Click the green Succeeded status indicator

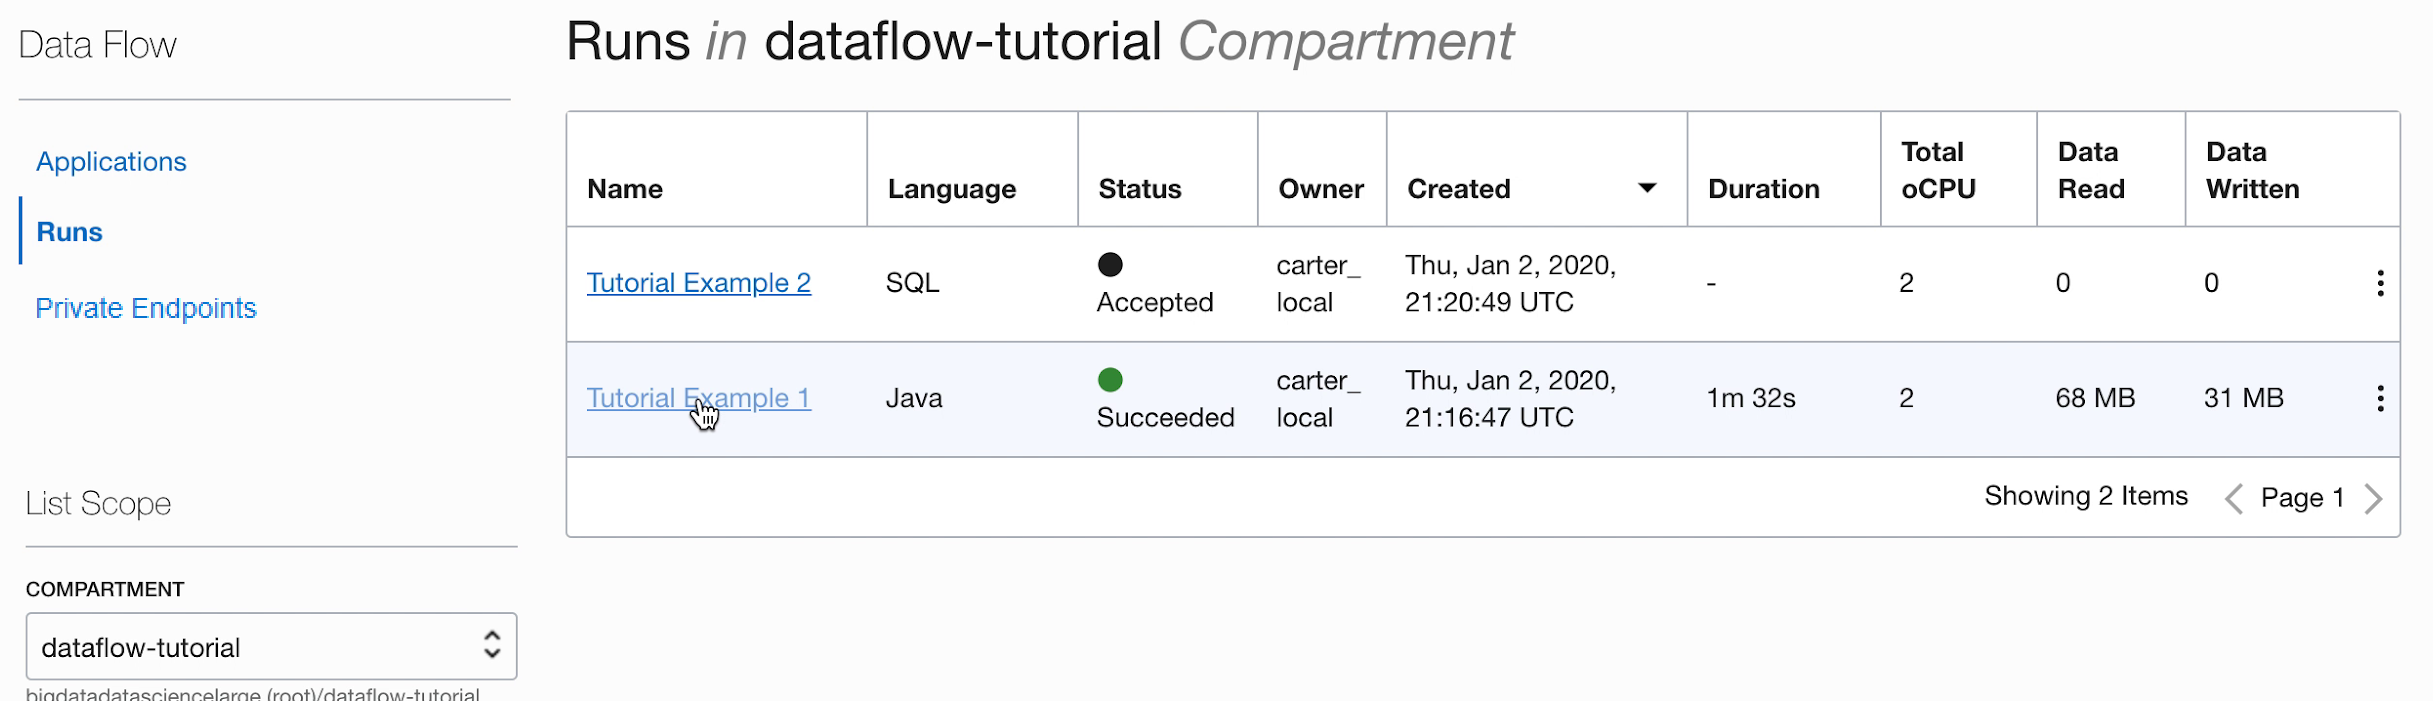1110,380
